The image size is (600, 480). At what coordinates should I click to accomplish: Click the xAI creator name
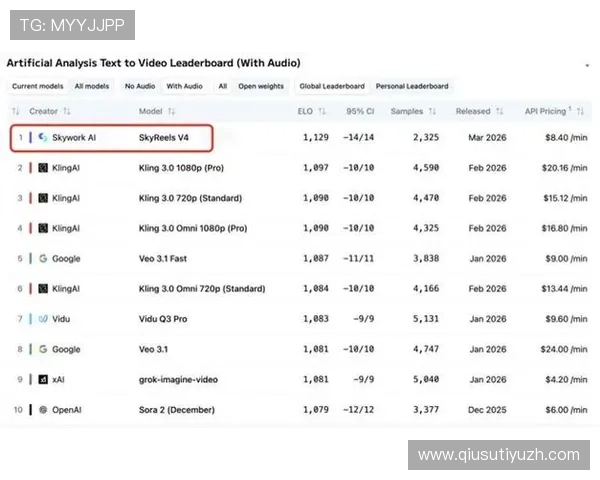point(58,379)
